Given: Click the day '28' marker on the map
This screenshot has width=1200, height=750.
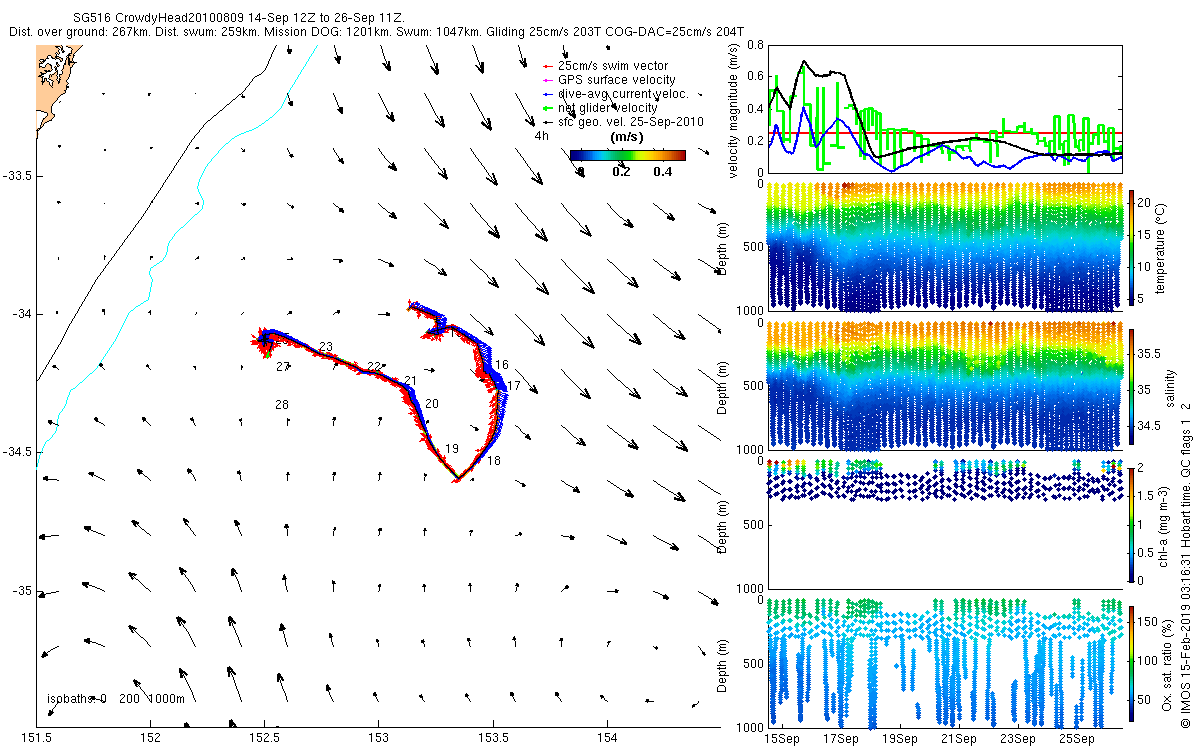Looking at the screenshot, I should coord(282,404).
